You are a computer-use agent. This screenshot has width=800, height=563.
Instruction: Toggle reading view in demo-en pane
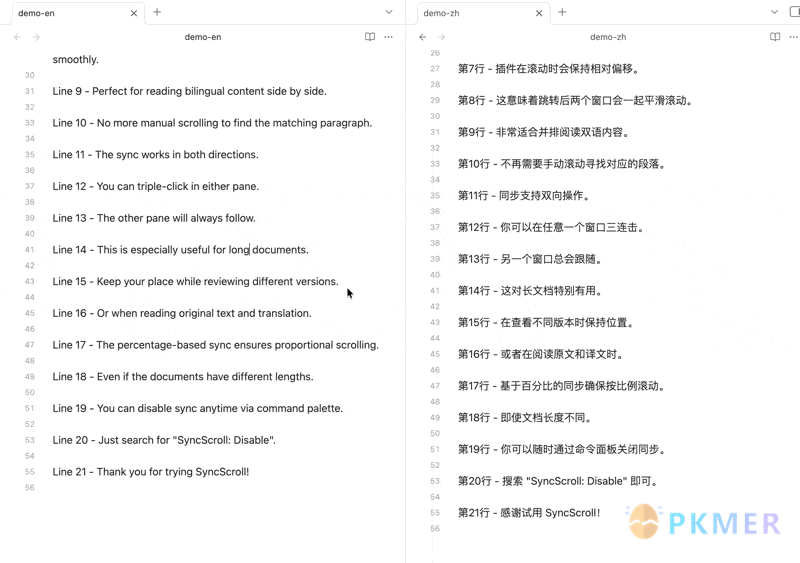(370, 37)
